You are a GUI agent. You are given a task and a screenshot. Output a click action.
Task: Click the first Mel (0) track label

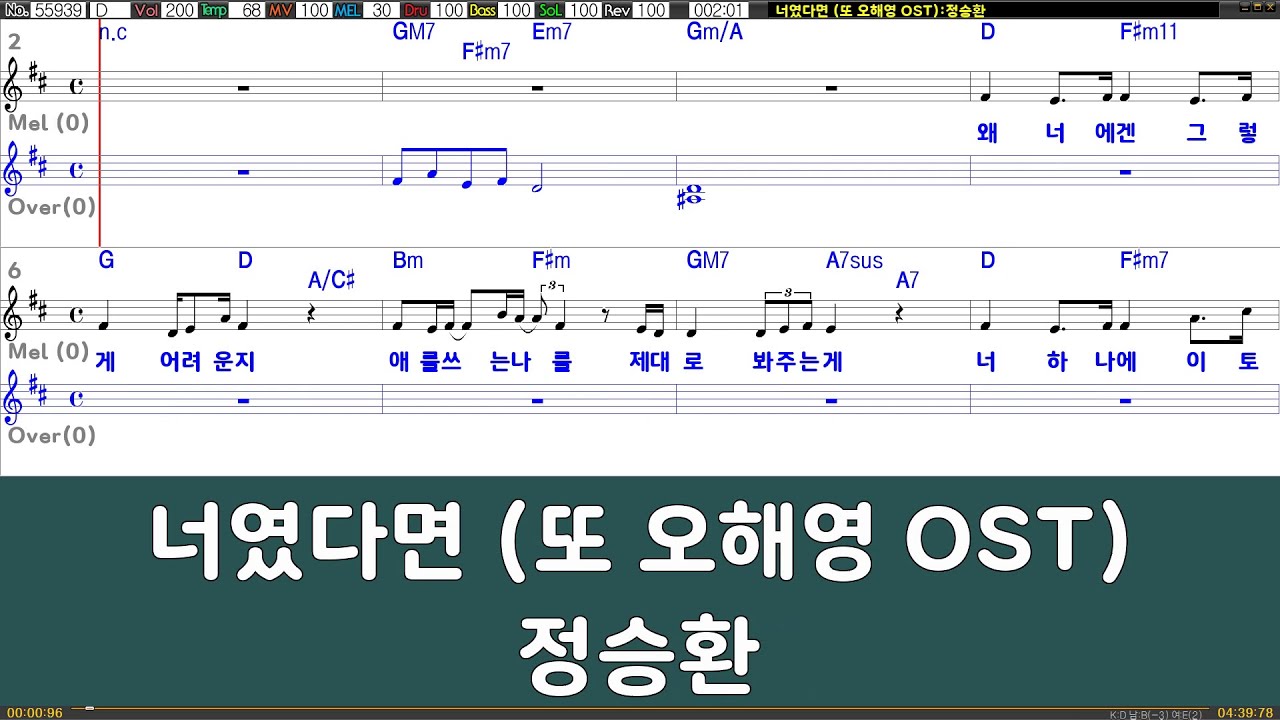pyautogui.click(x=48, y=123)
